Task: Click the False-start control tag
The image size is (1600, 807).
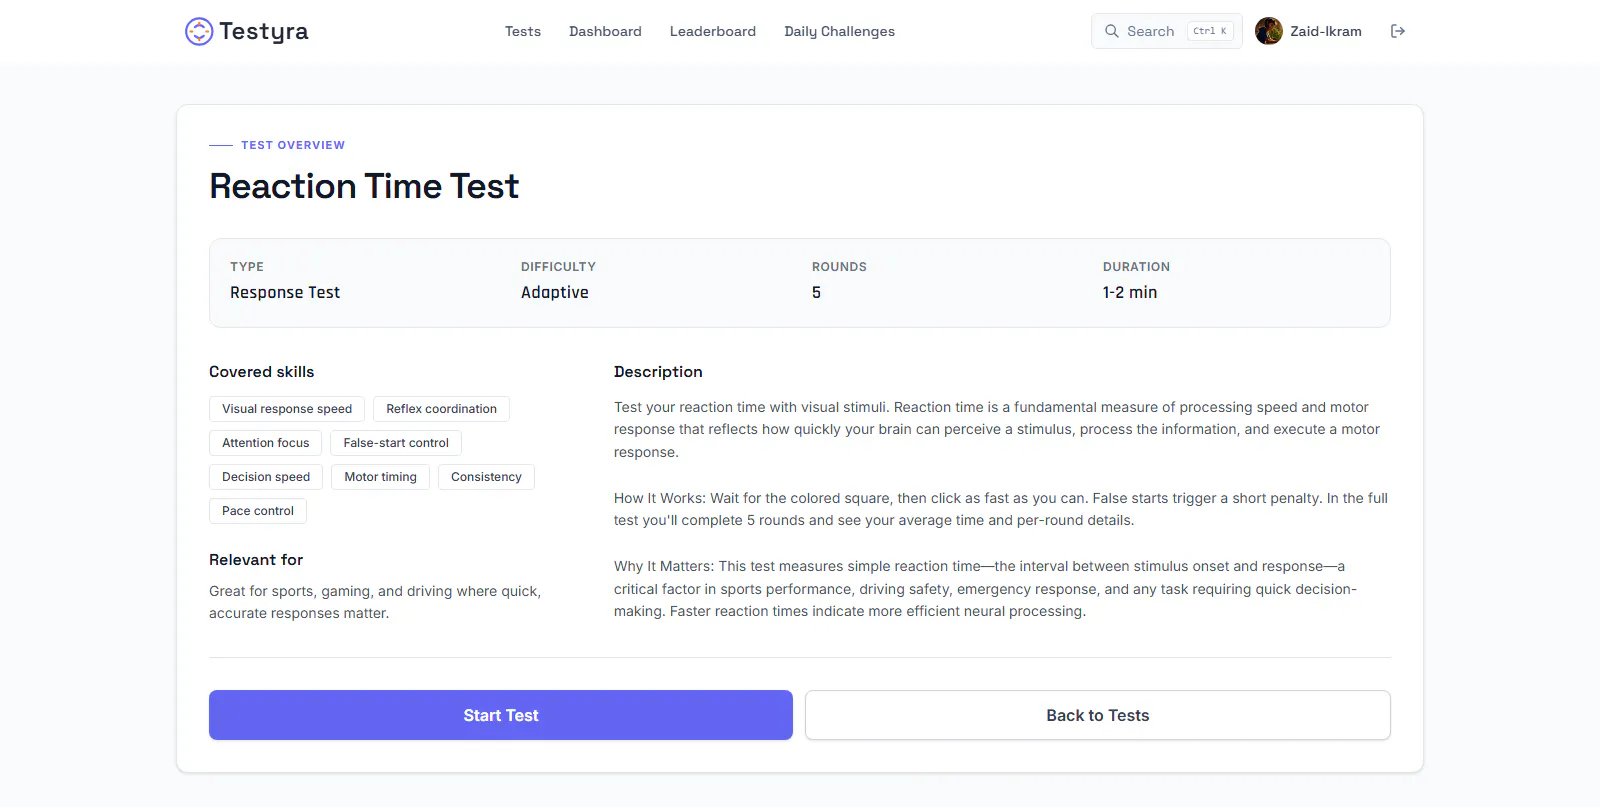Action: pos(396,443)
